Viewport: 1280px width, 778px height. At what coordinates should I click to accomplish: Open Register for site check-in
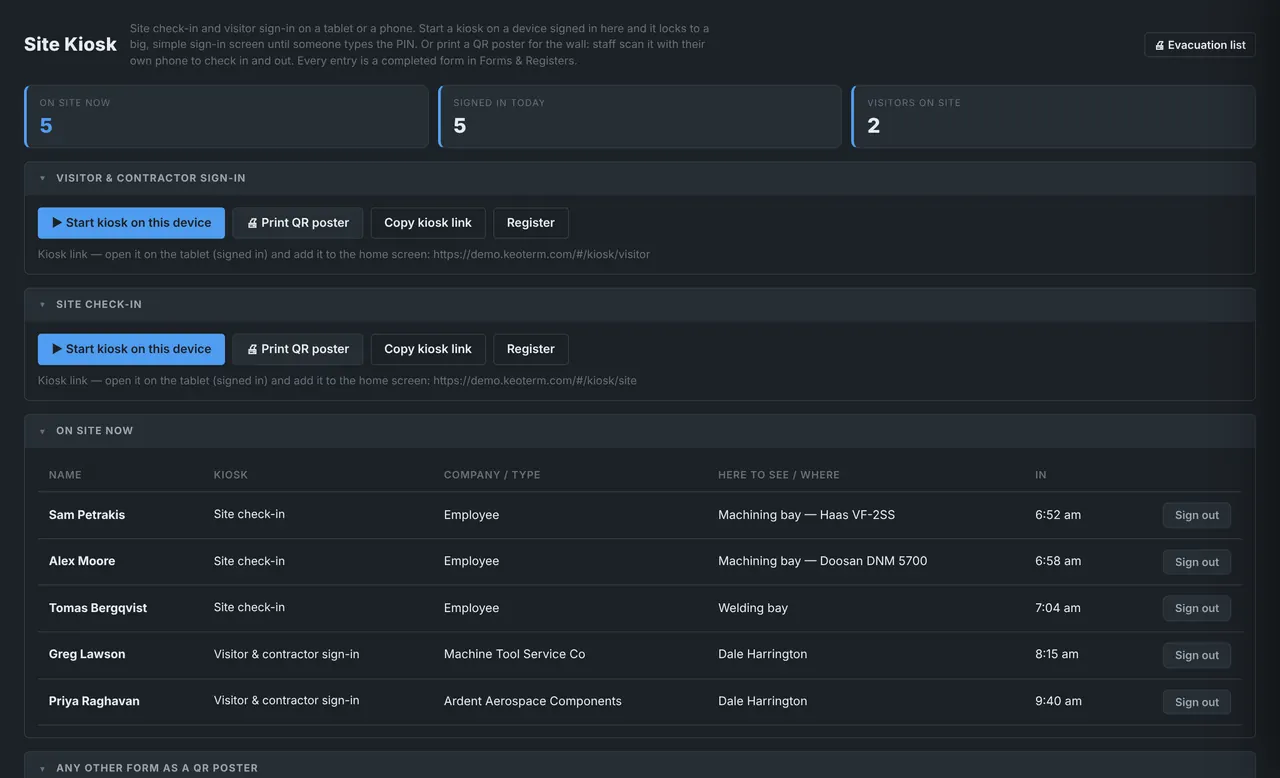[531, 349]
